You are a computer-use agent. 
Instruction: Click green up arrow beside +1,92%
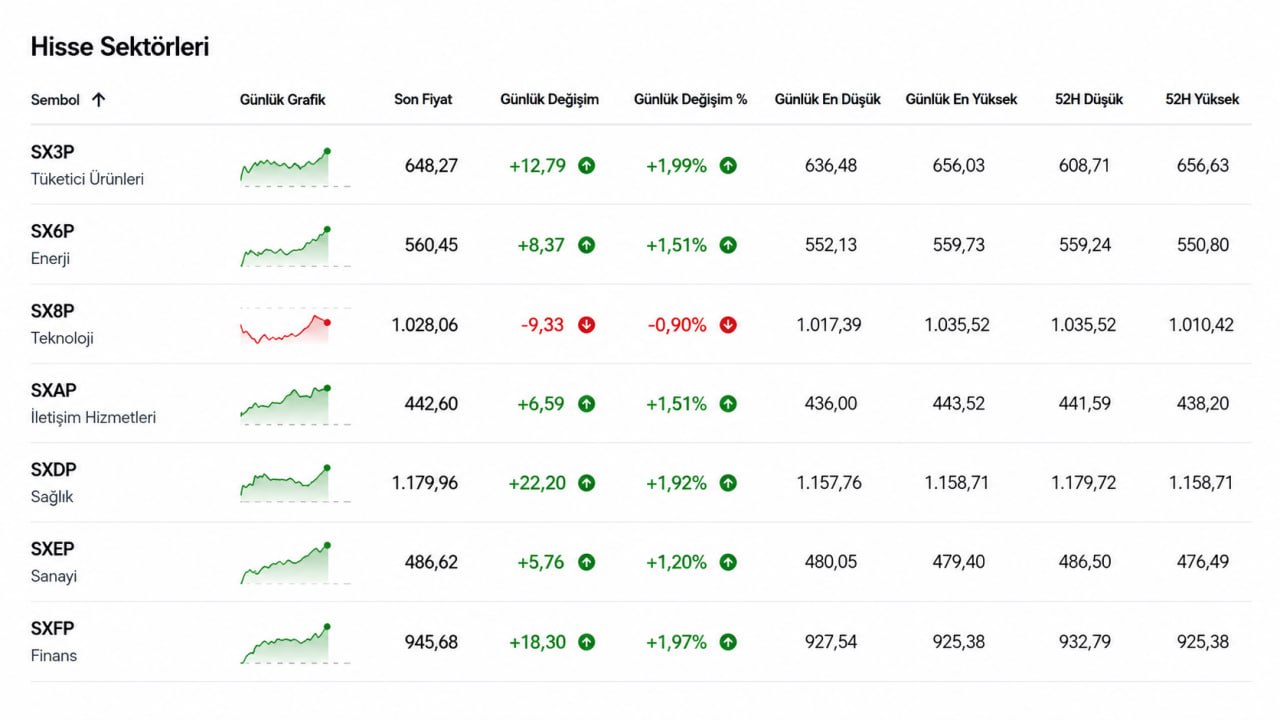click(x=728, y=483)
